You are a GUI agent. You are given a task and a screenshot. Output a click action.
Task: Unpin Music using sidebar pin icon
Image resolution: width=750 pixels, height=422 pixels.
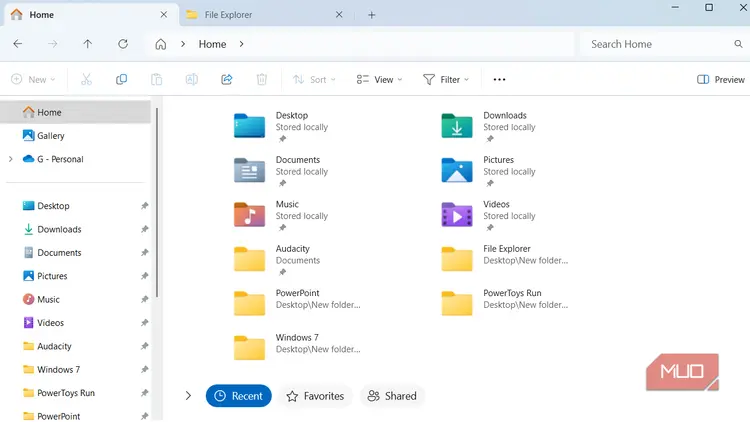144,300
